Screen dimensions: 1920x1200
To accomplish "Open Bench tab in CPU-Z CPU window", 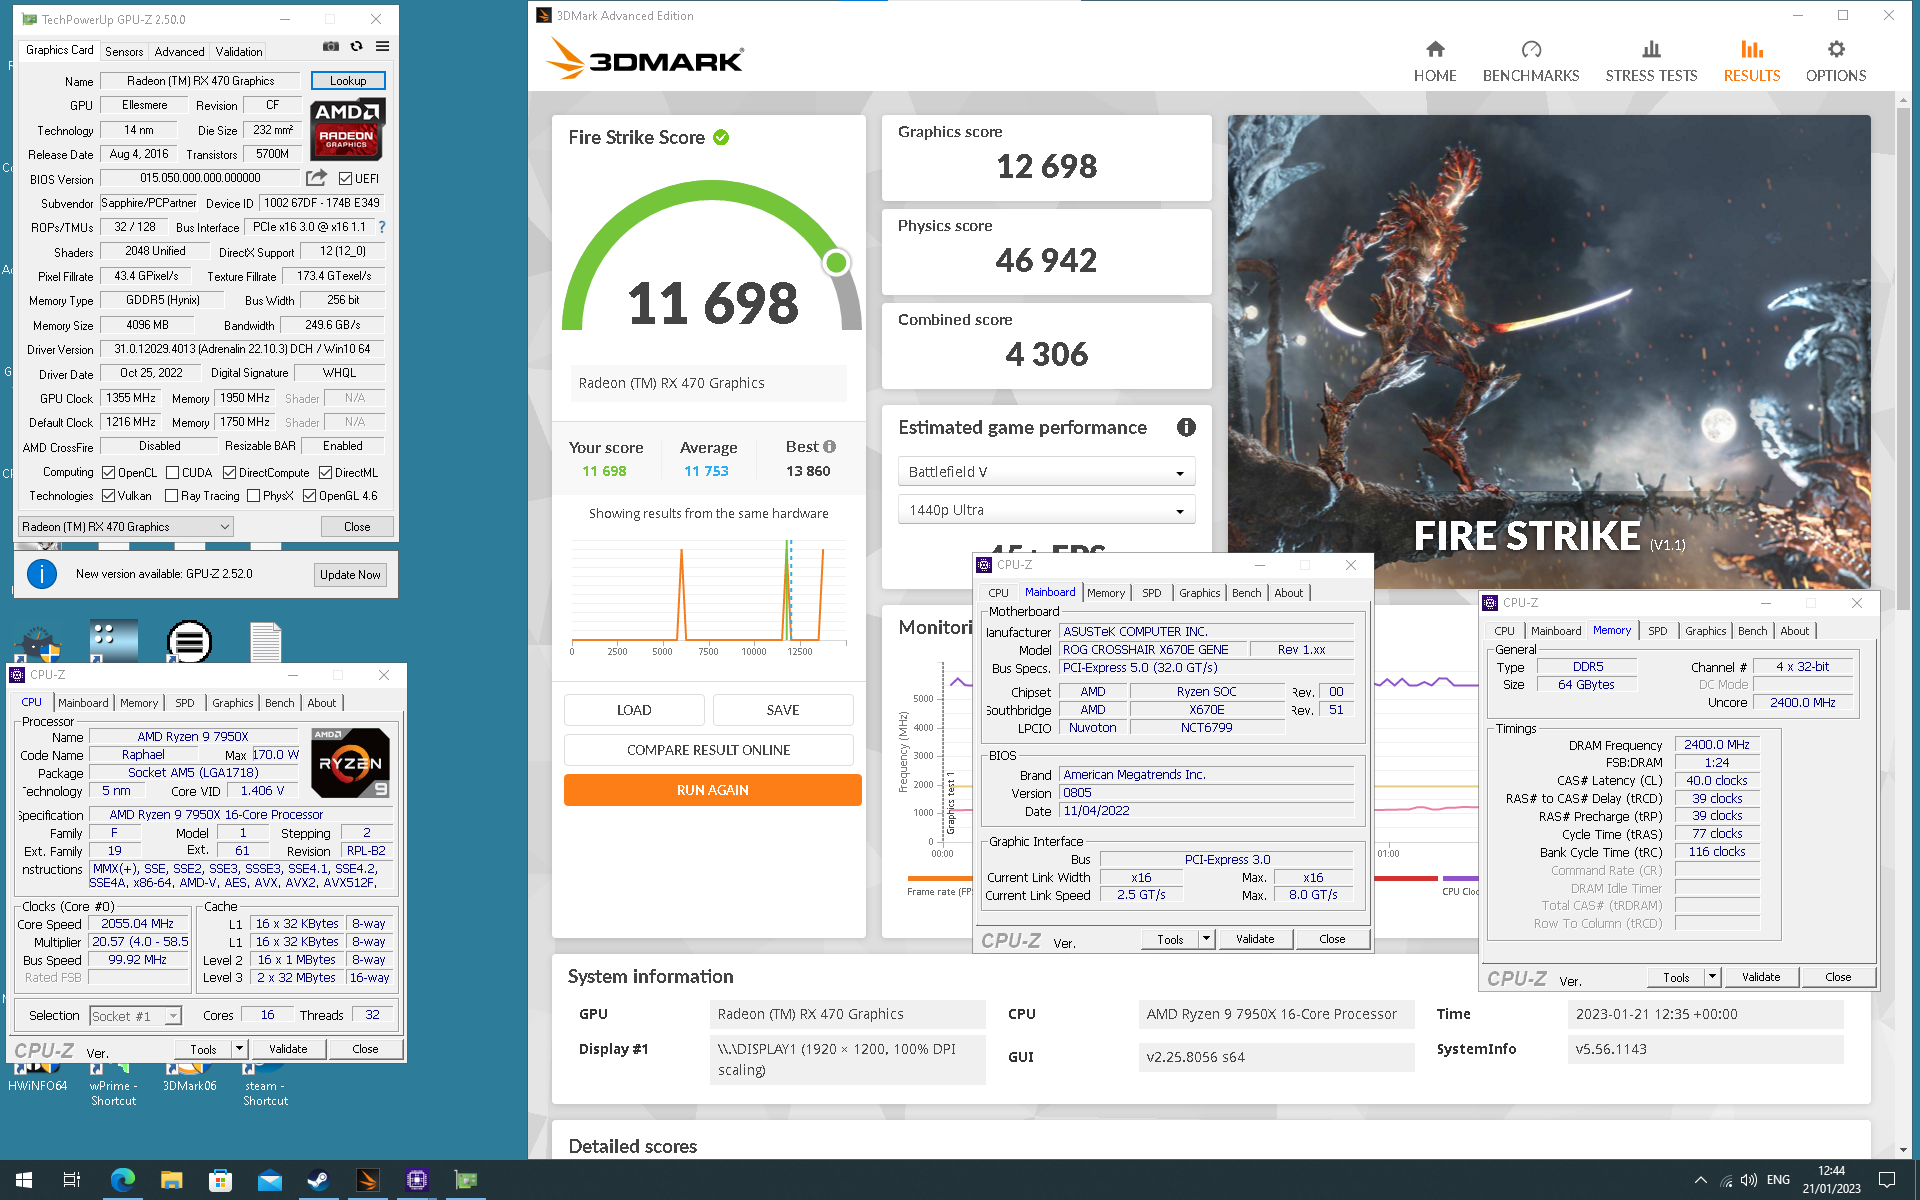I will point(280,703).
